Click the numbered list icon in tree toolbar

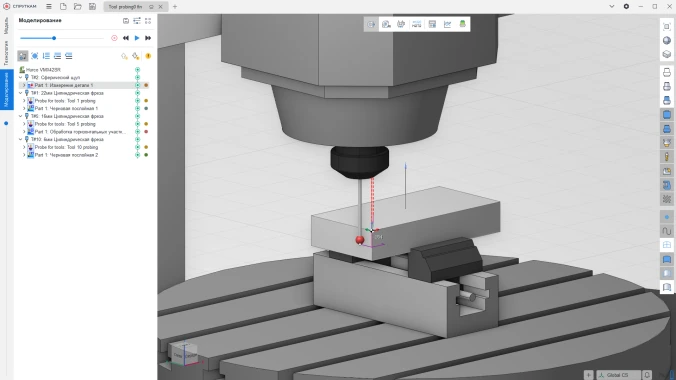click(x=46, y=56)
